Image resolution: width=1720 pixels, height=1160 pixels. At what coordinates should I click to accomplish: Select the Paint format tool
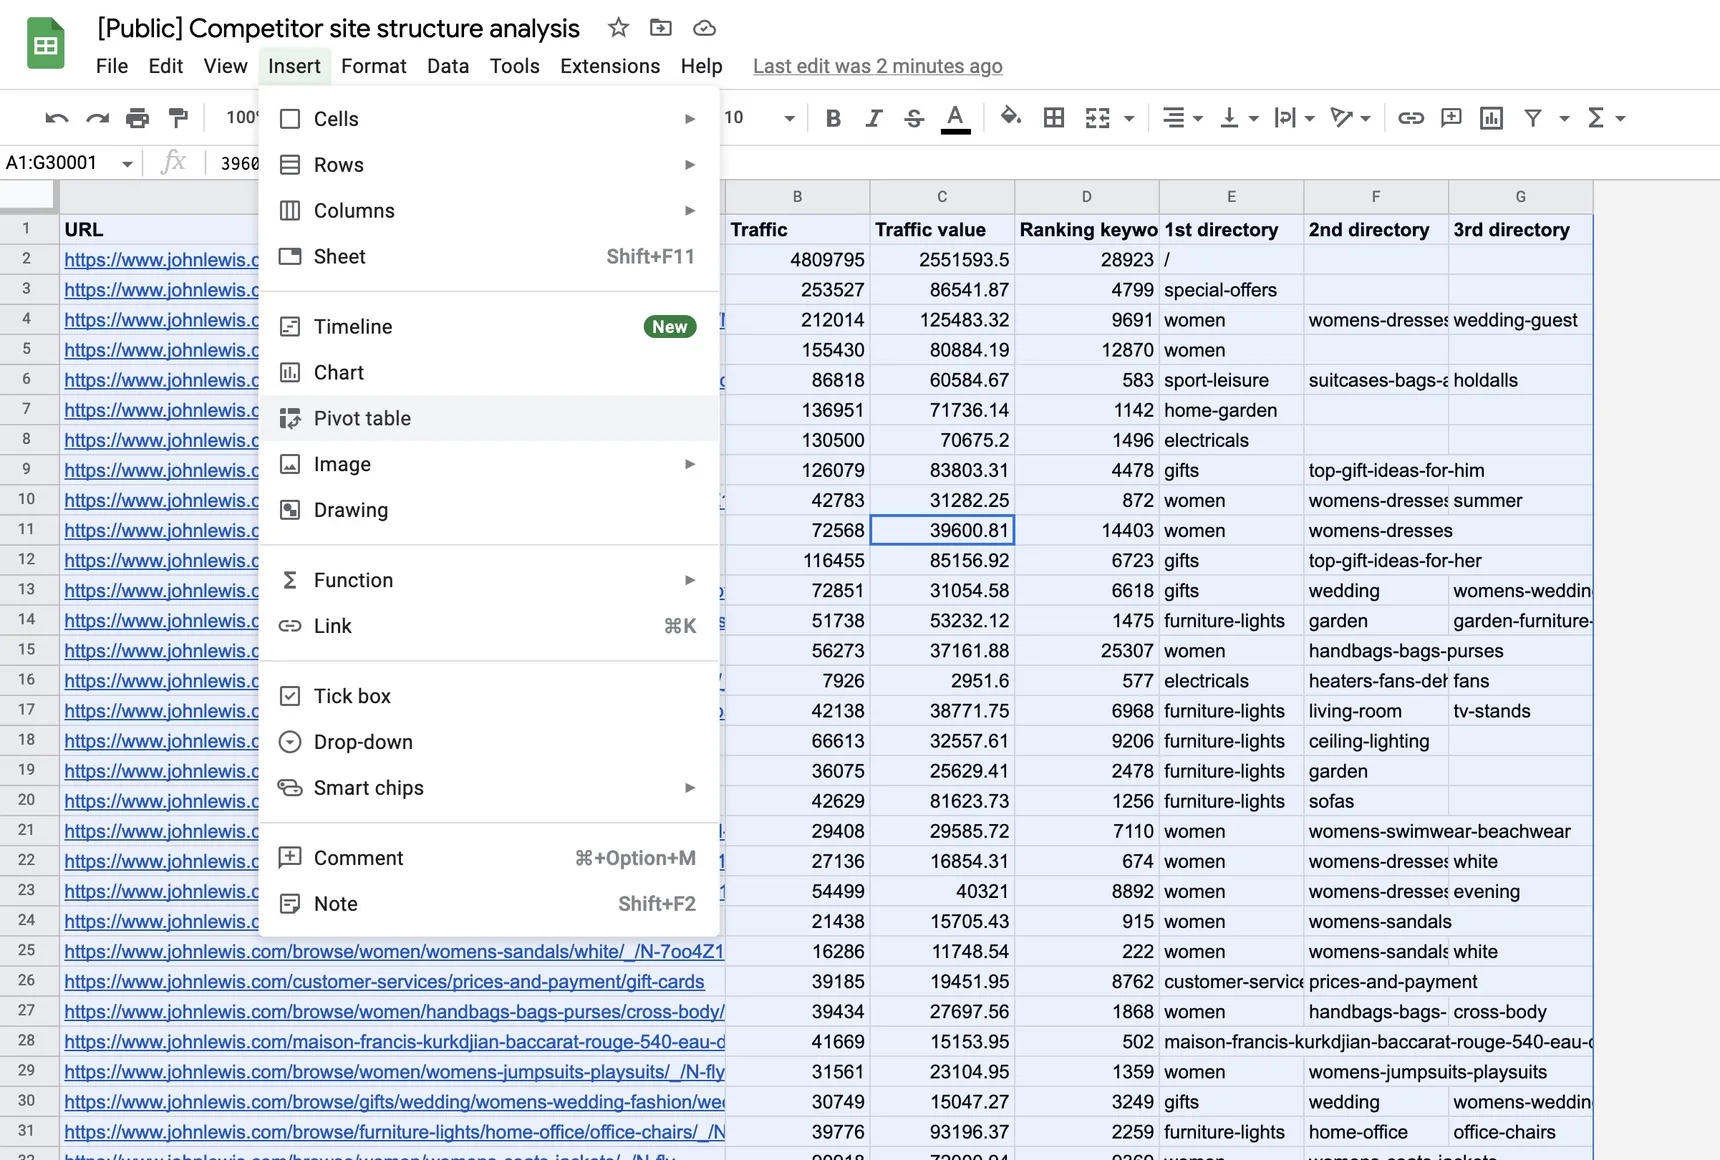click(x=178, y=118)
